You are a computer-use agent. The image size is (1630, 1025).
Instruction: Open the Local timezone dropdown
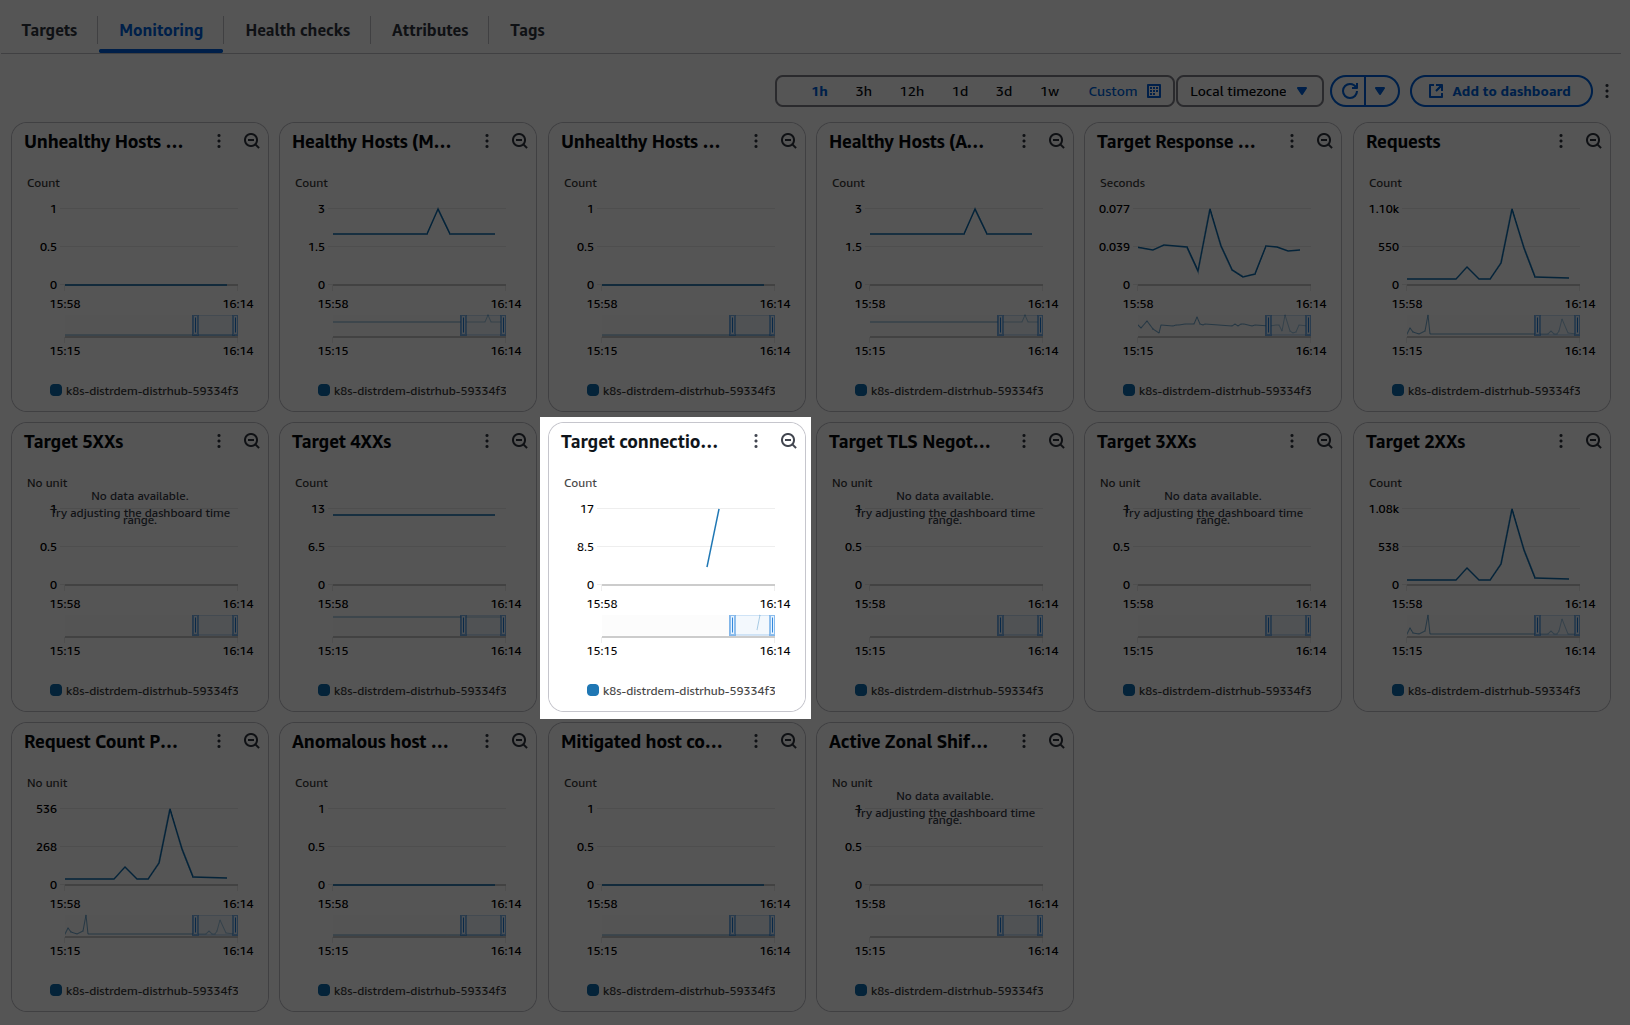point(1249,90)
